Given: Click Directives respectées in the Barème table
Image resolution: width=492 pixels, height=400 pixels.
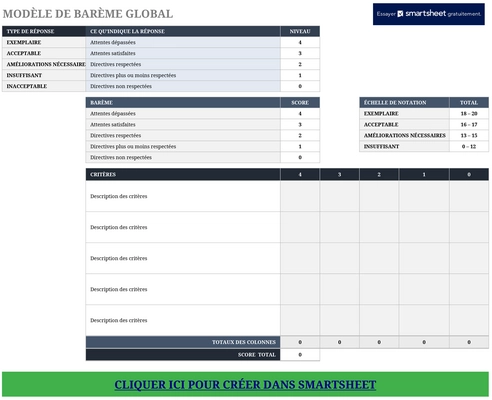Looking at the screenshot, I should point(183,136).
